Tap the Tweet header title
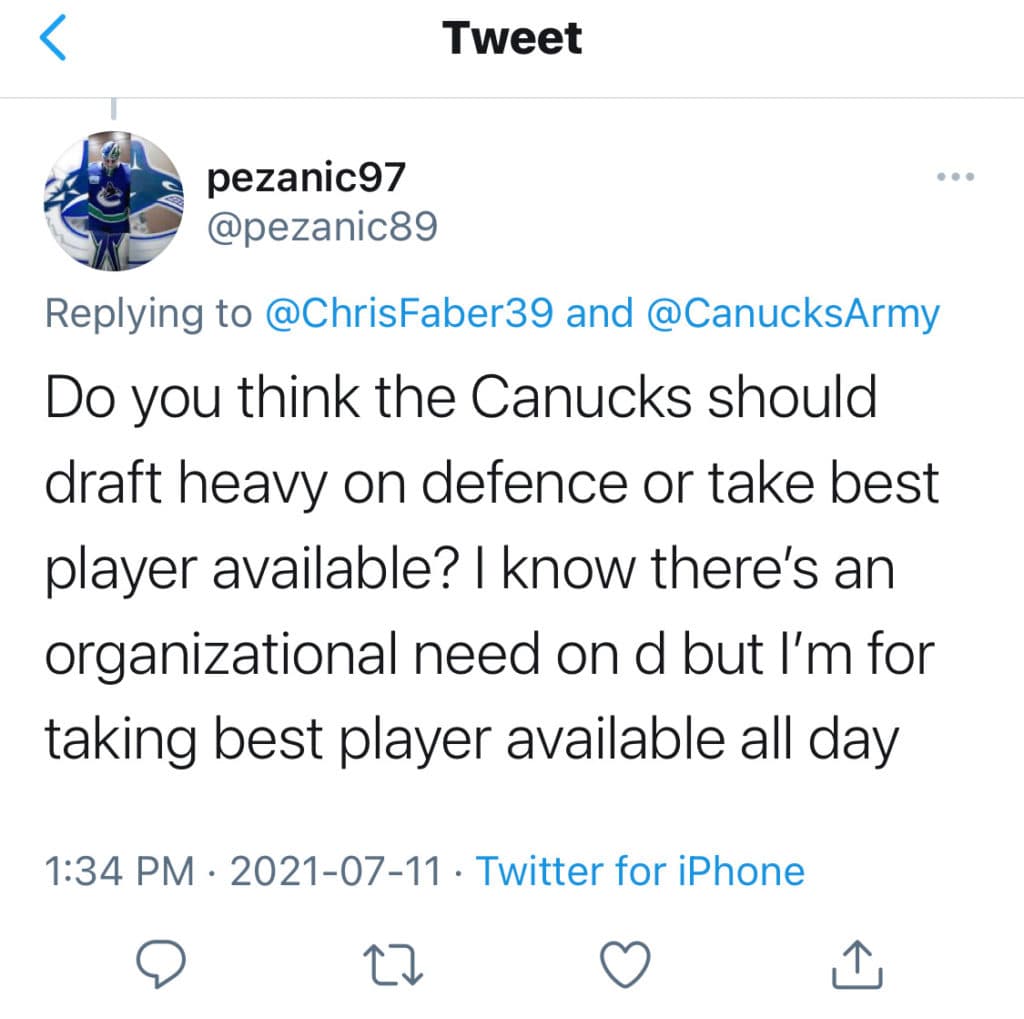1024x1019 pixels. [512, 39]
